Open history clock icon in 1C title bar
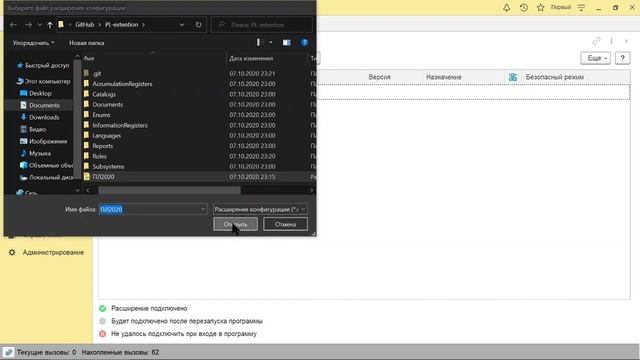The height and width of the screenshot is (360, 640). 524,7
